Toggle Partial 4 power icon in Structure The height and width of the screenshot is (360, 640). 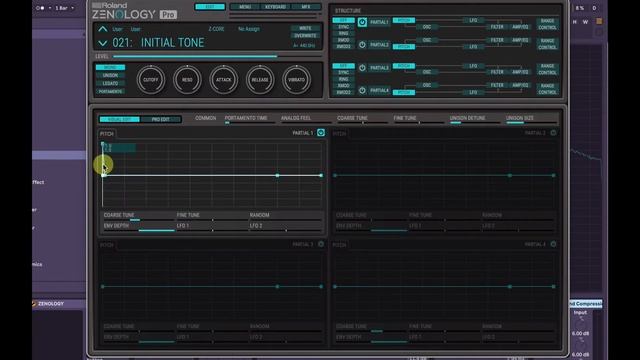(x=362, y=90)
